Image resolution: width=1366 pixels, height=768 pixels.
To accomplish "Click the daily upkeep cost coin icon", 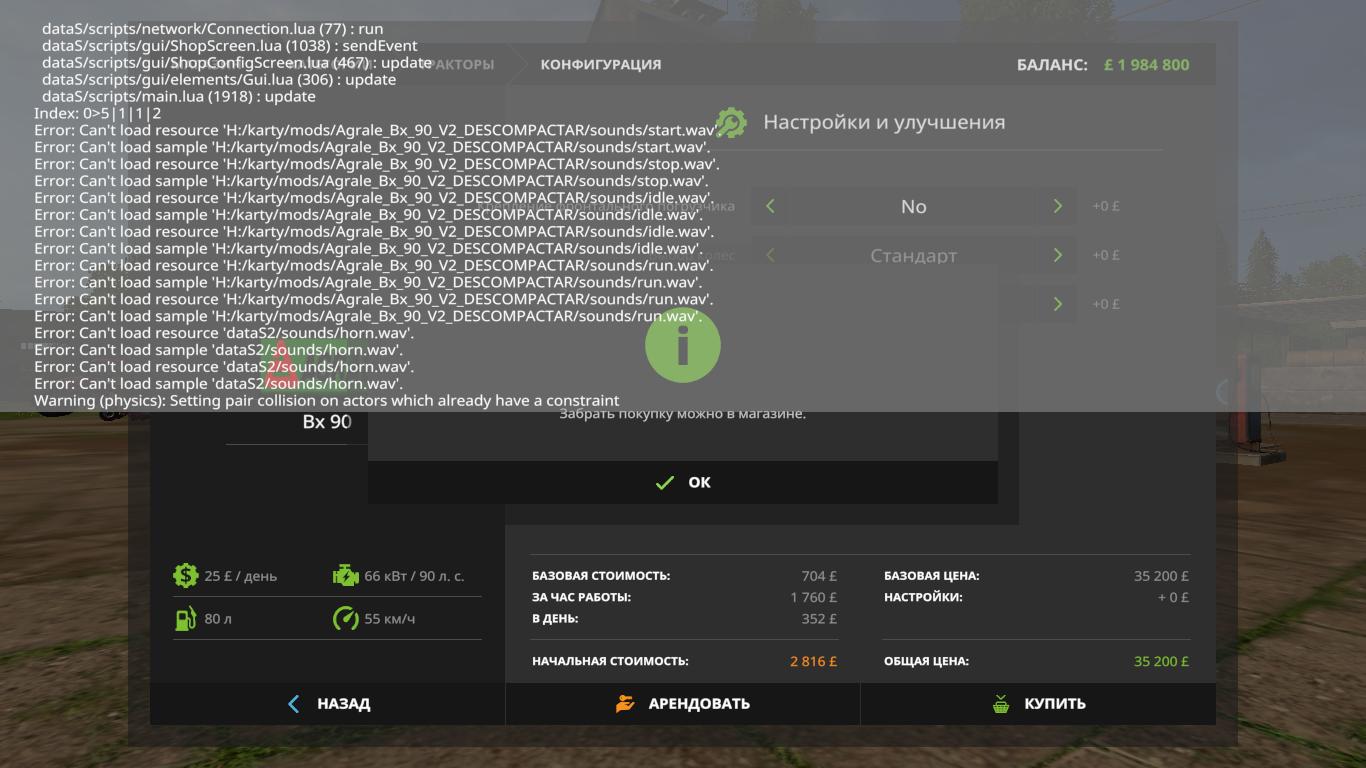I will point(185,575).
